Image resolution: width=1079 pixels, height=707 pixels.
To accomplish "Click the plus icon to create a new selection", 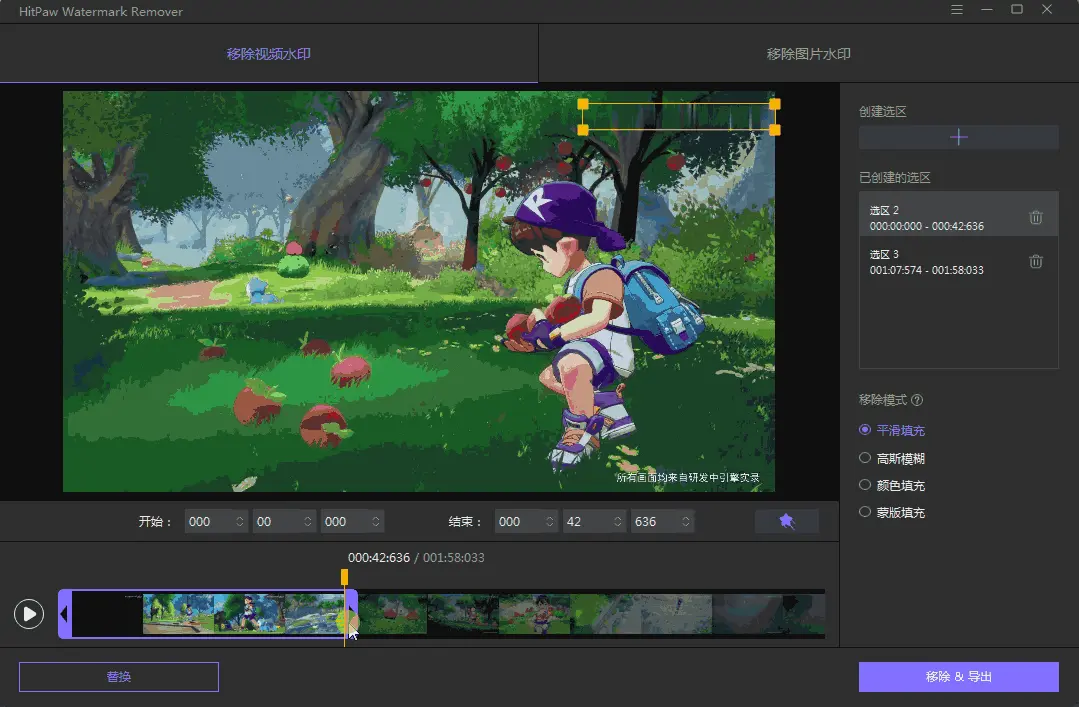I will coord(957,137).
